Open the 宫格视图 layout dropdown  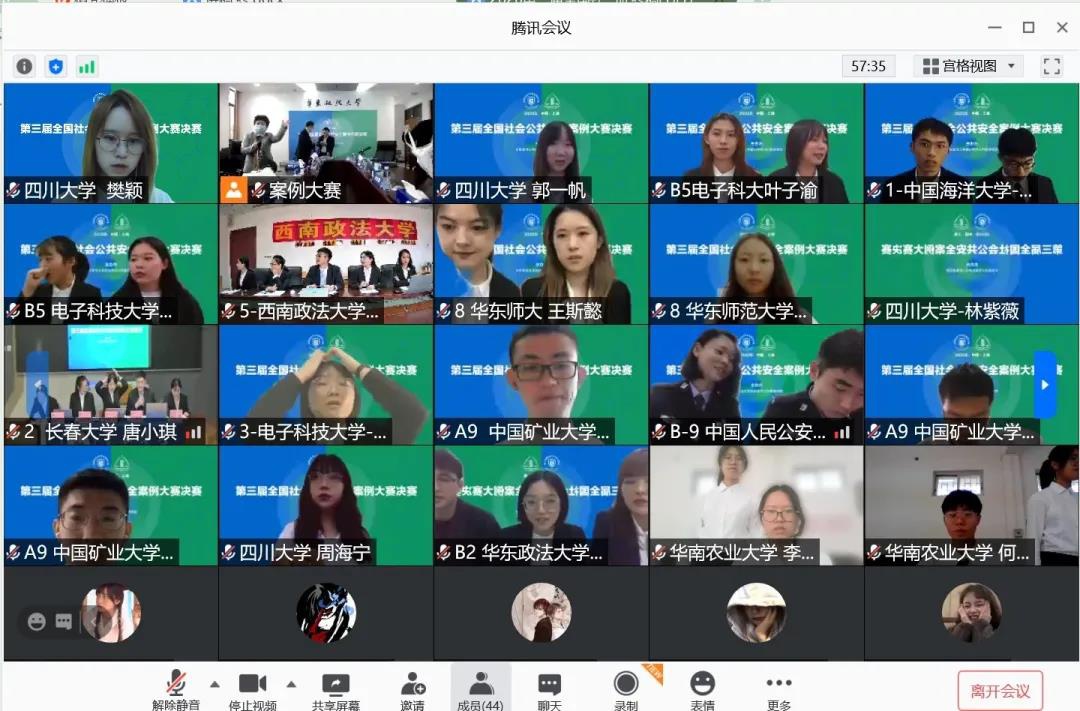click(968, 66)
